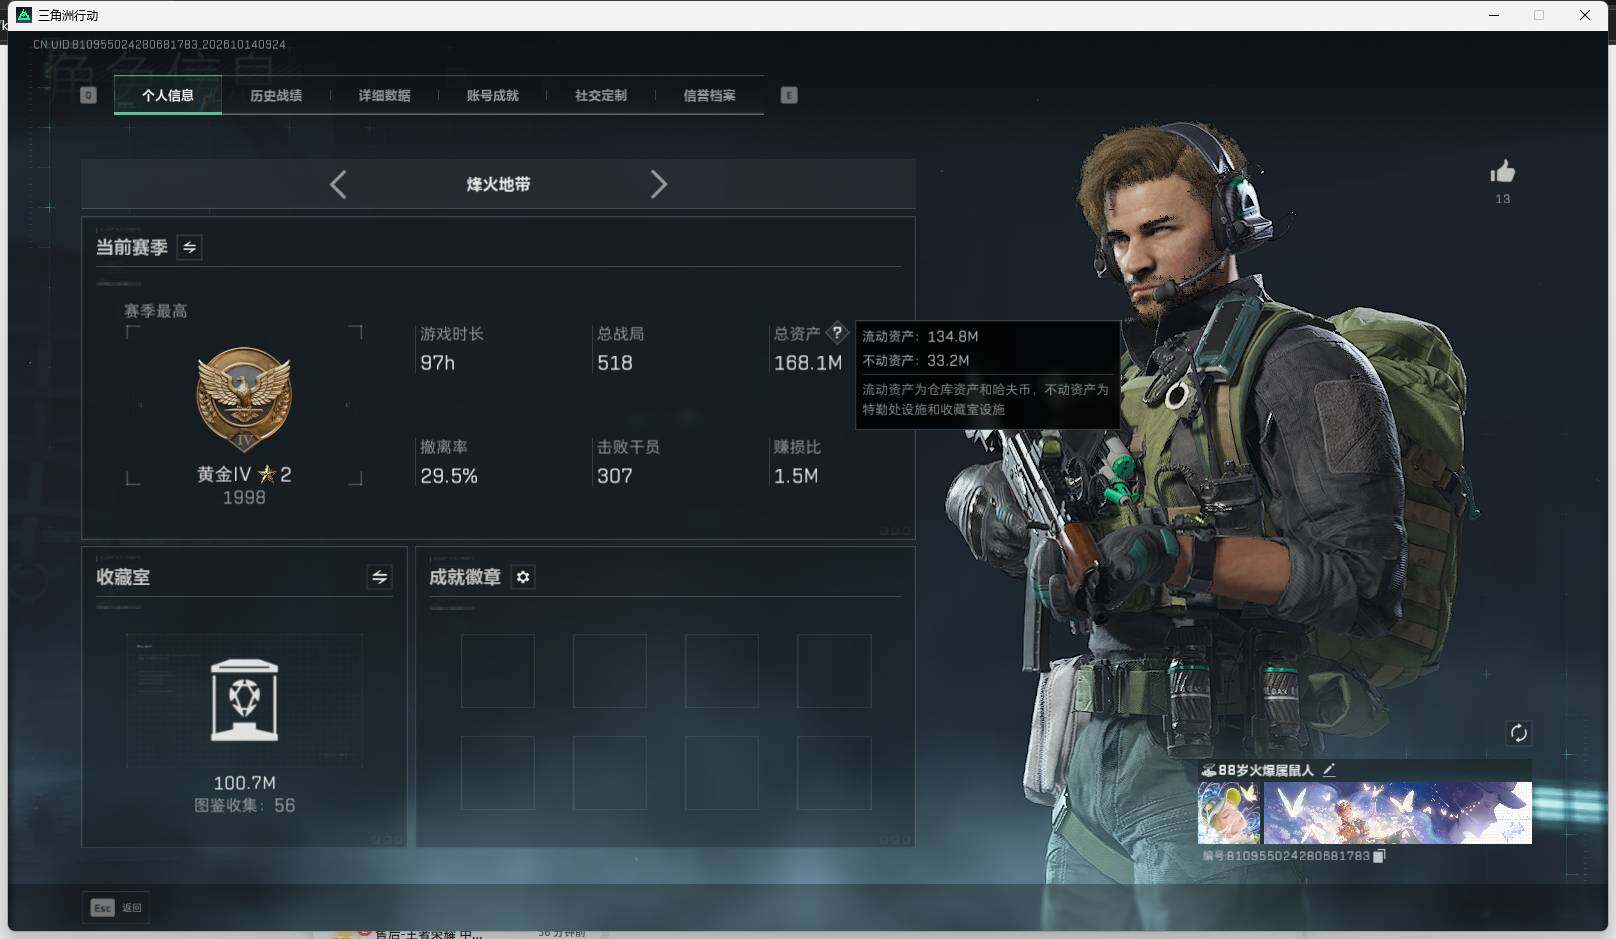The width and height of the screenshot is (1616, 939).
Task: Click the butterfly banner name card
Action: (x=1397, y=813)
